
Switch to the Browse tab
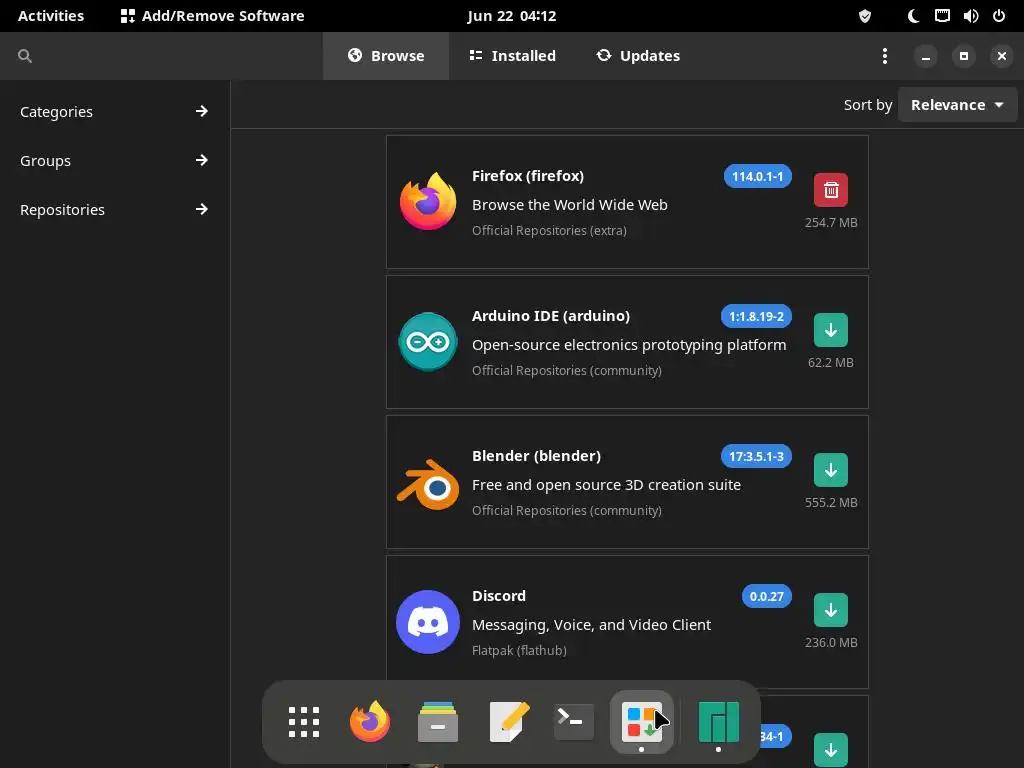386,56
